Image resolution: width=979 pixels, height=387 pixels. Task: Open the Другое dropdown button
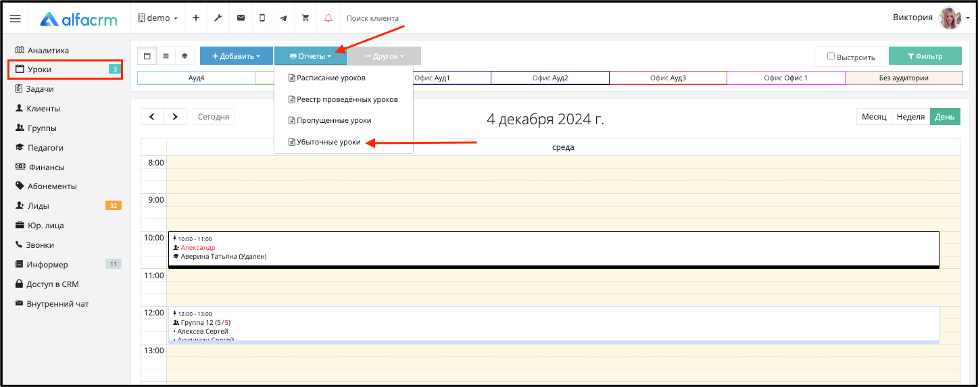(x=384, y=56)
